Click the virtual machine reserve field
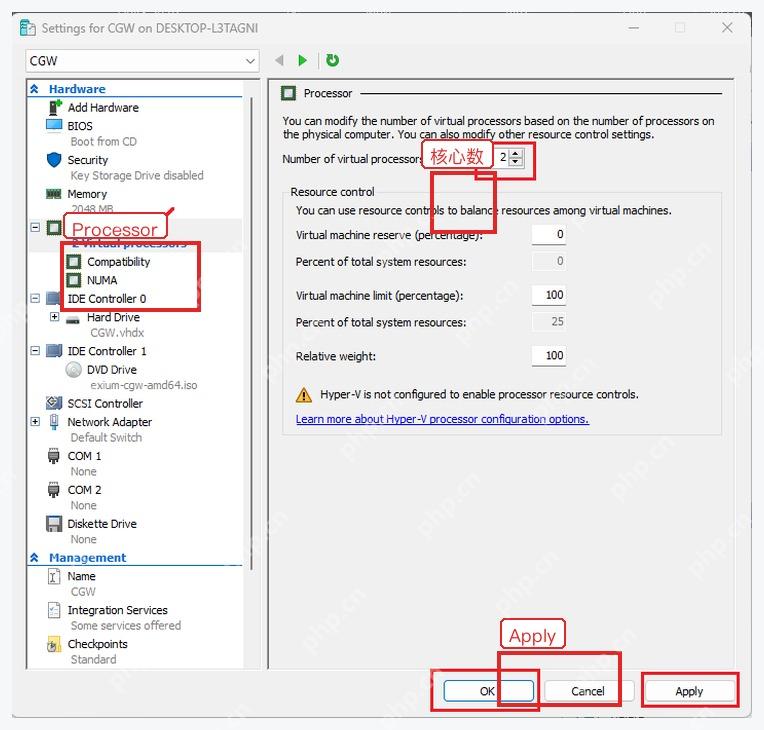 point(549,234)
